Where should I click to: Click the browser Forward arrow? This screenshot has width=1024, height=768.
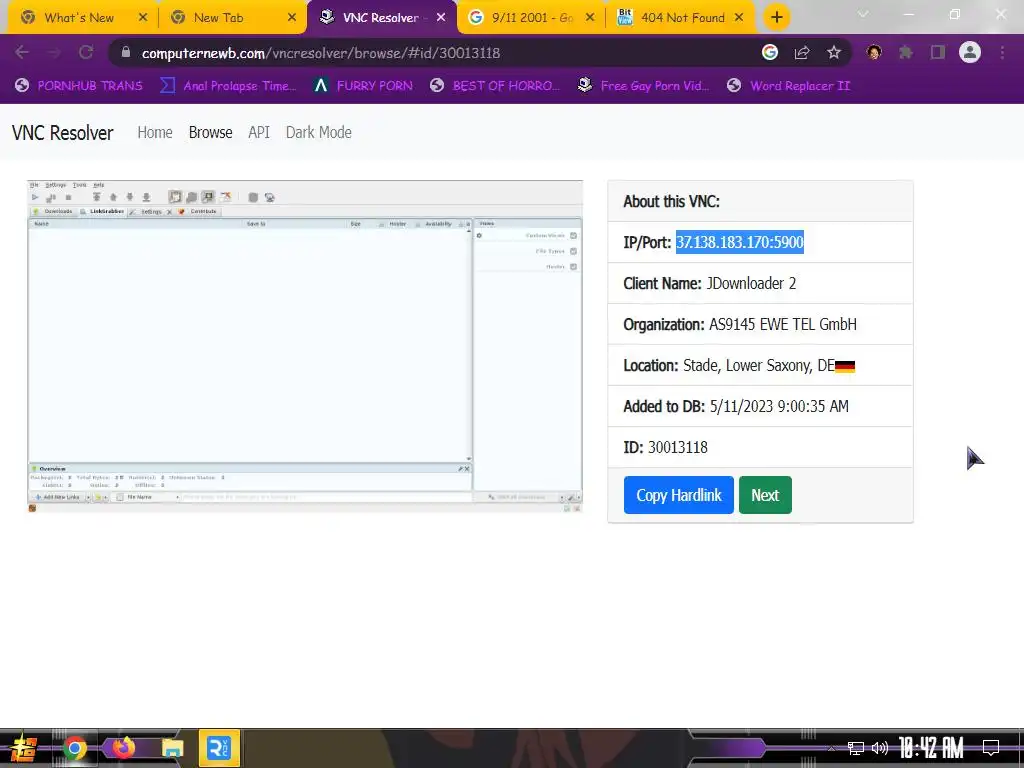point(54,52)
